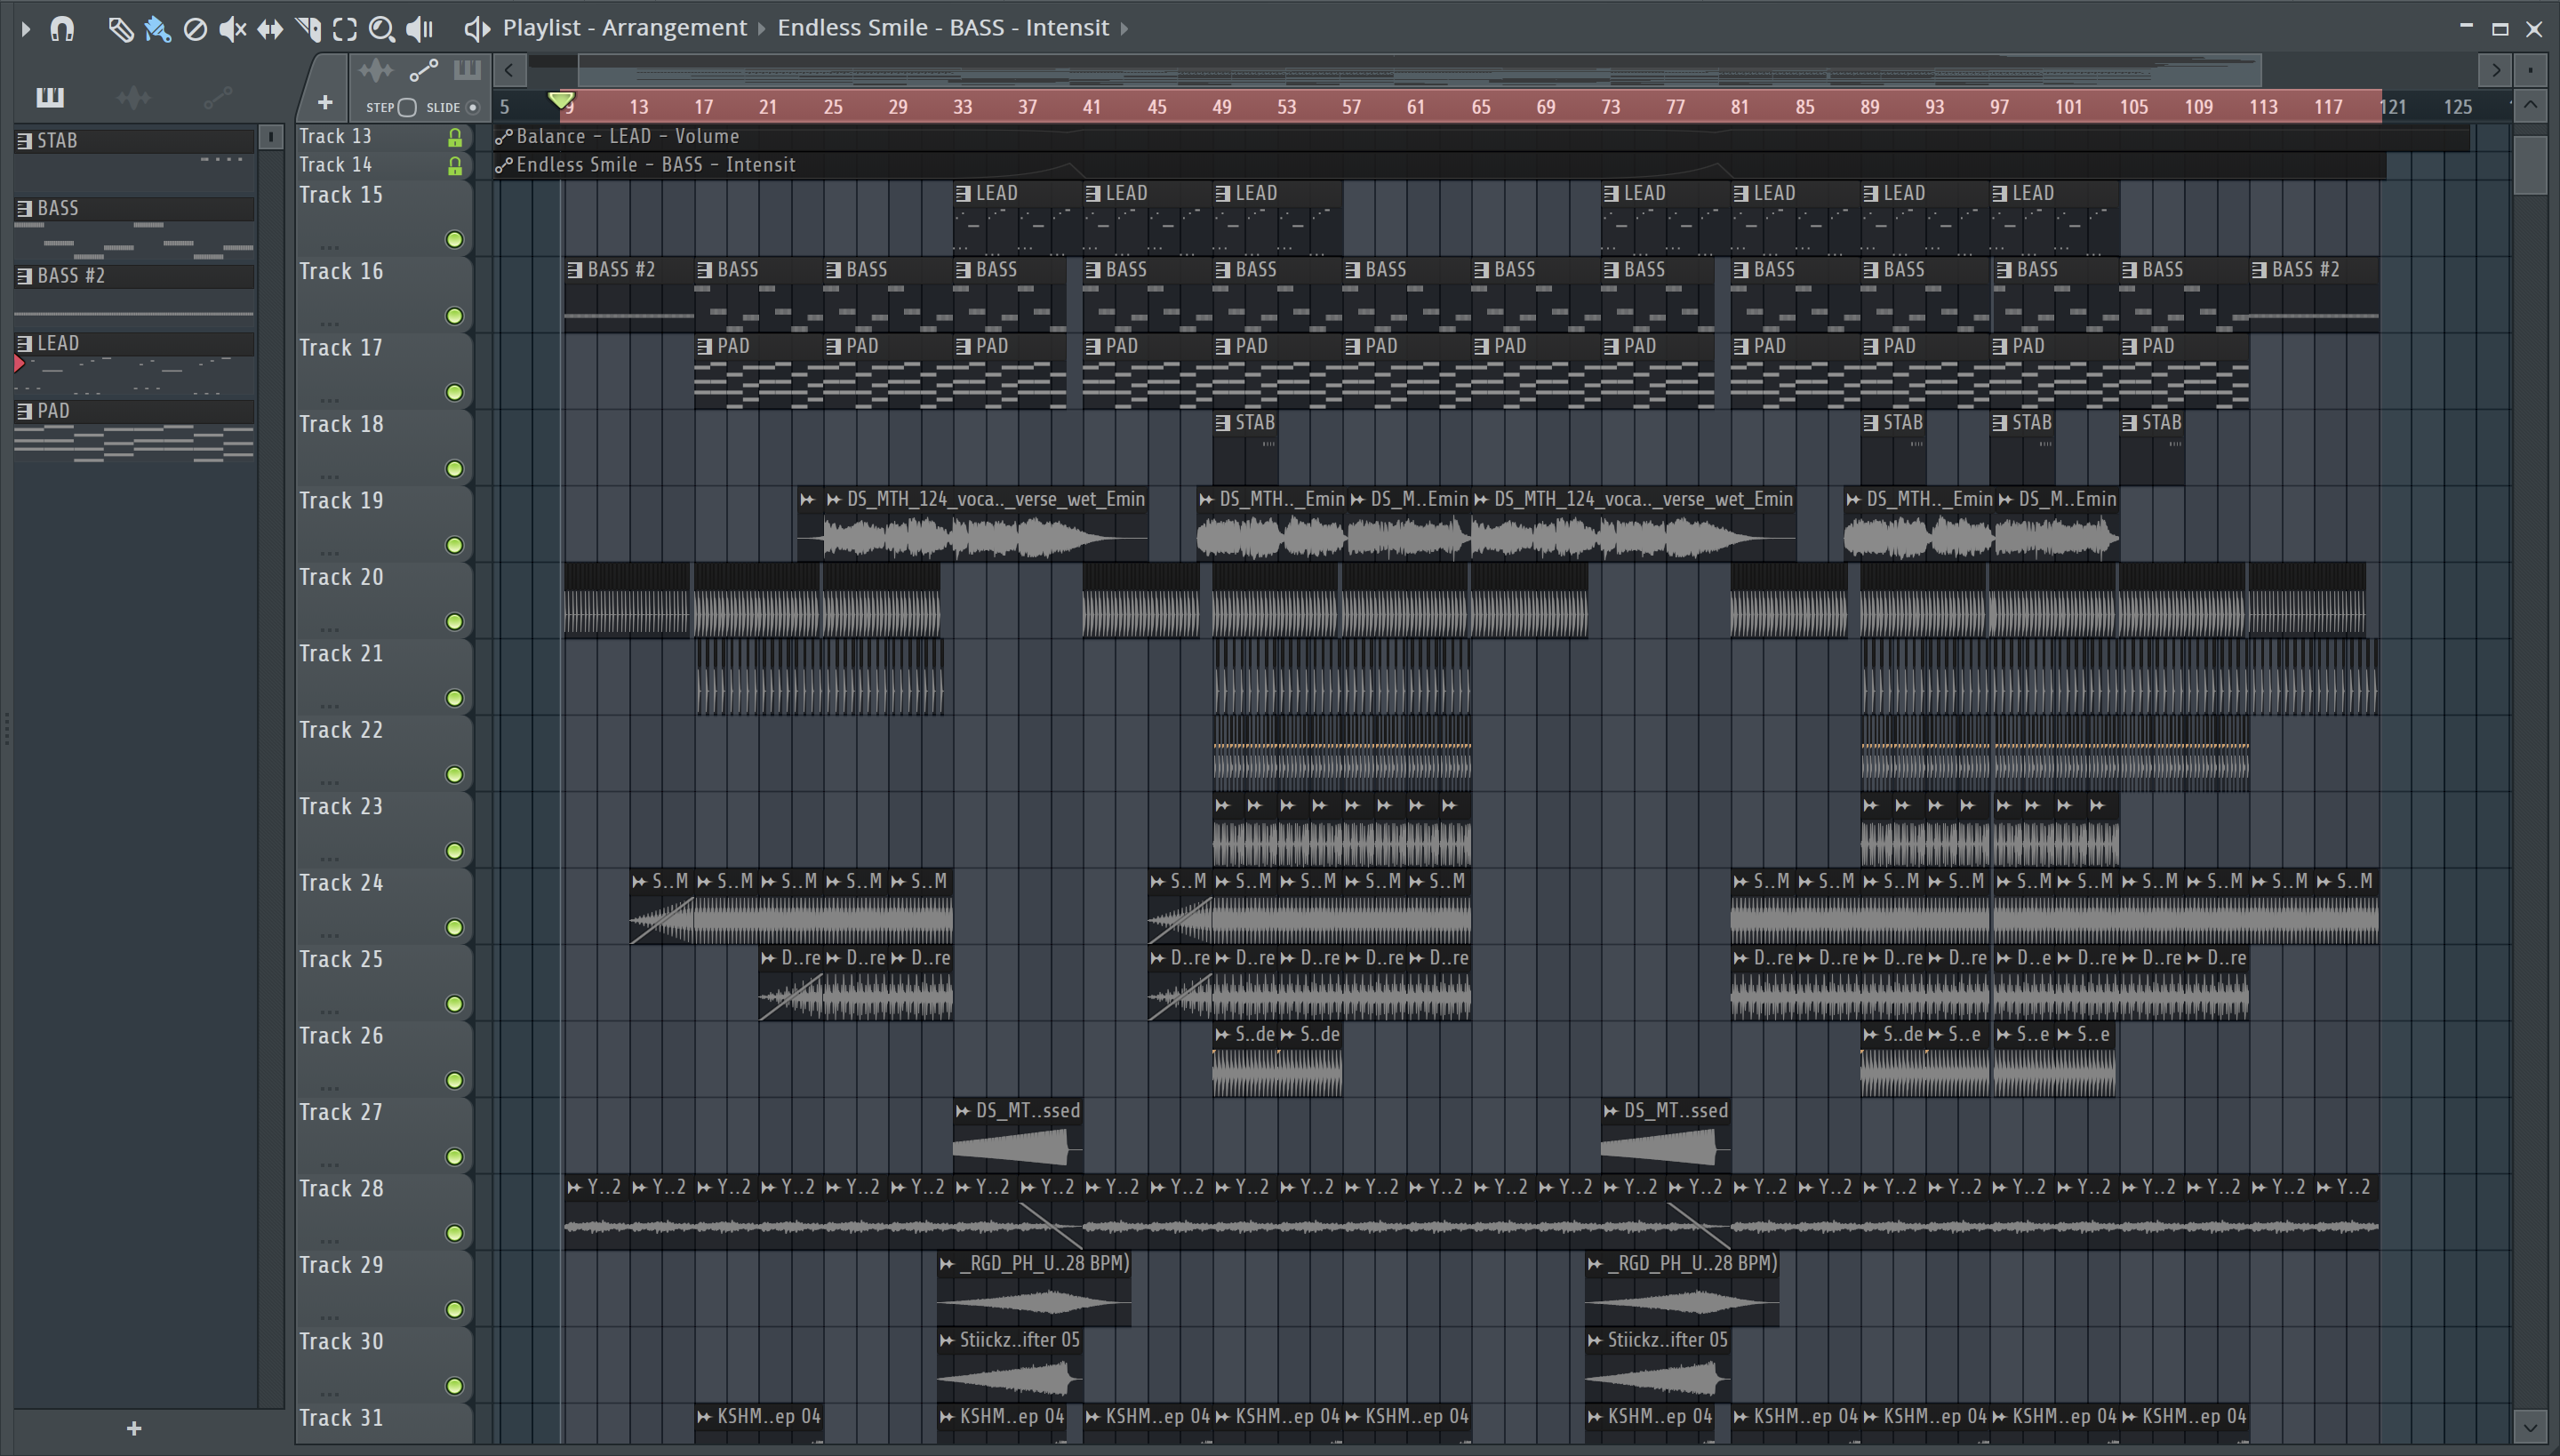Image resolution: width=2560 pixels, height=1456 pixels.
Task: Select the PAD pattern in picker
Action: pos(134,411)
